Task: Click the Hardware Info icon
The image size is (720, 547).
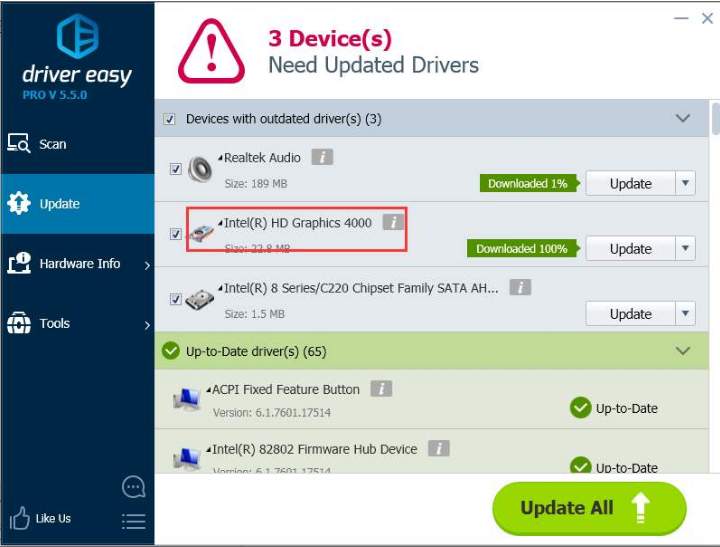Action: pos(19,263)
